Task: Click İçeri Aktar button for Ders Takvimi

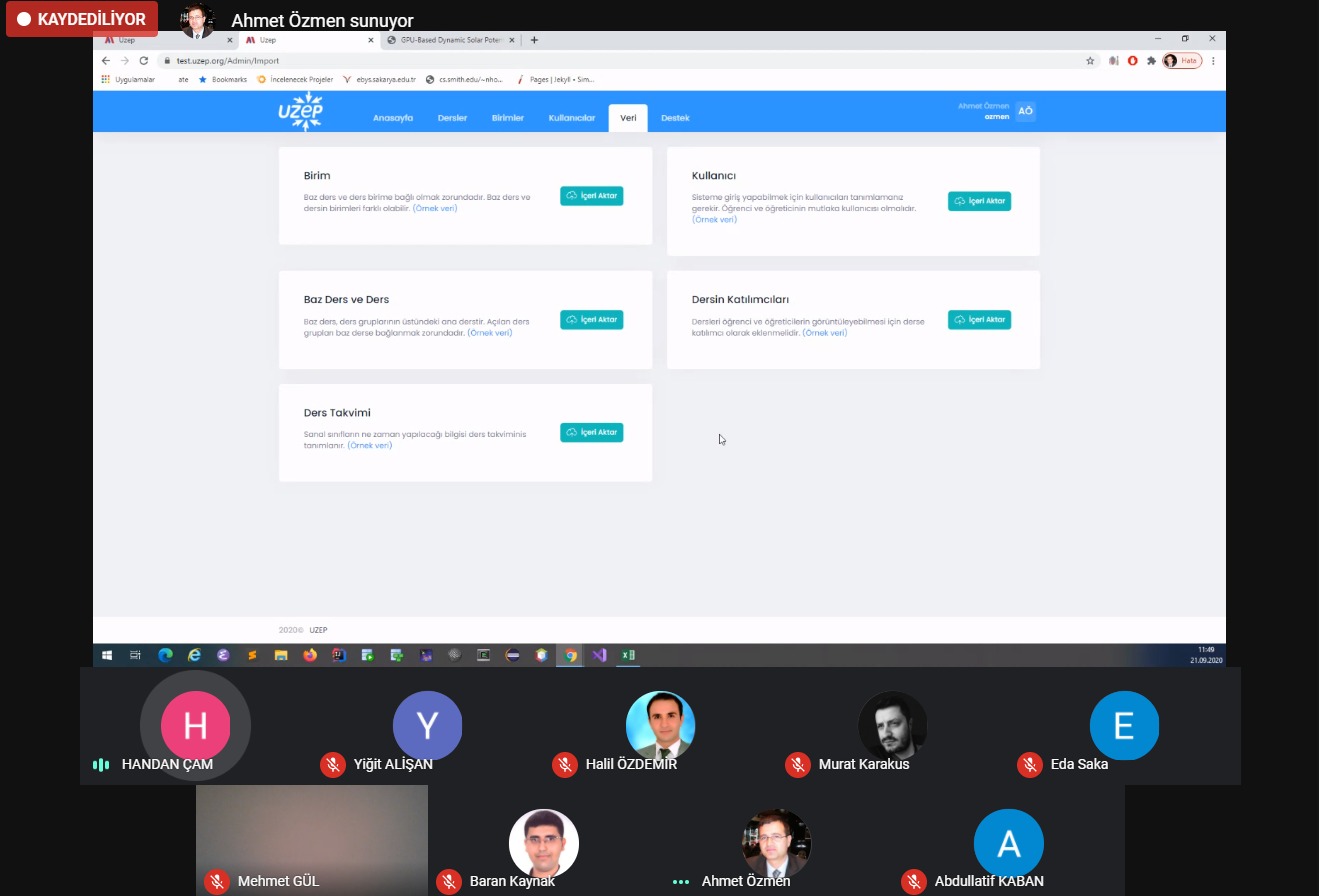Action: [x=592, y=432]
